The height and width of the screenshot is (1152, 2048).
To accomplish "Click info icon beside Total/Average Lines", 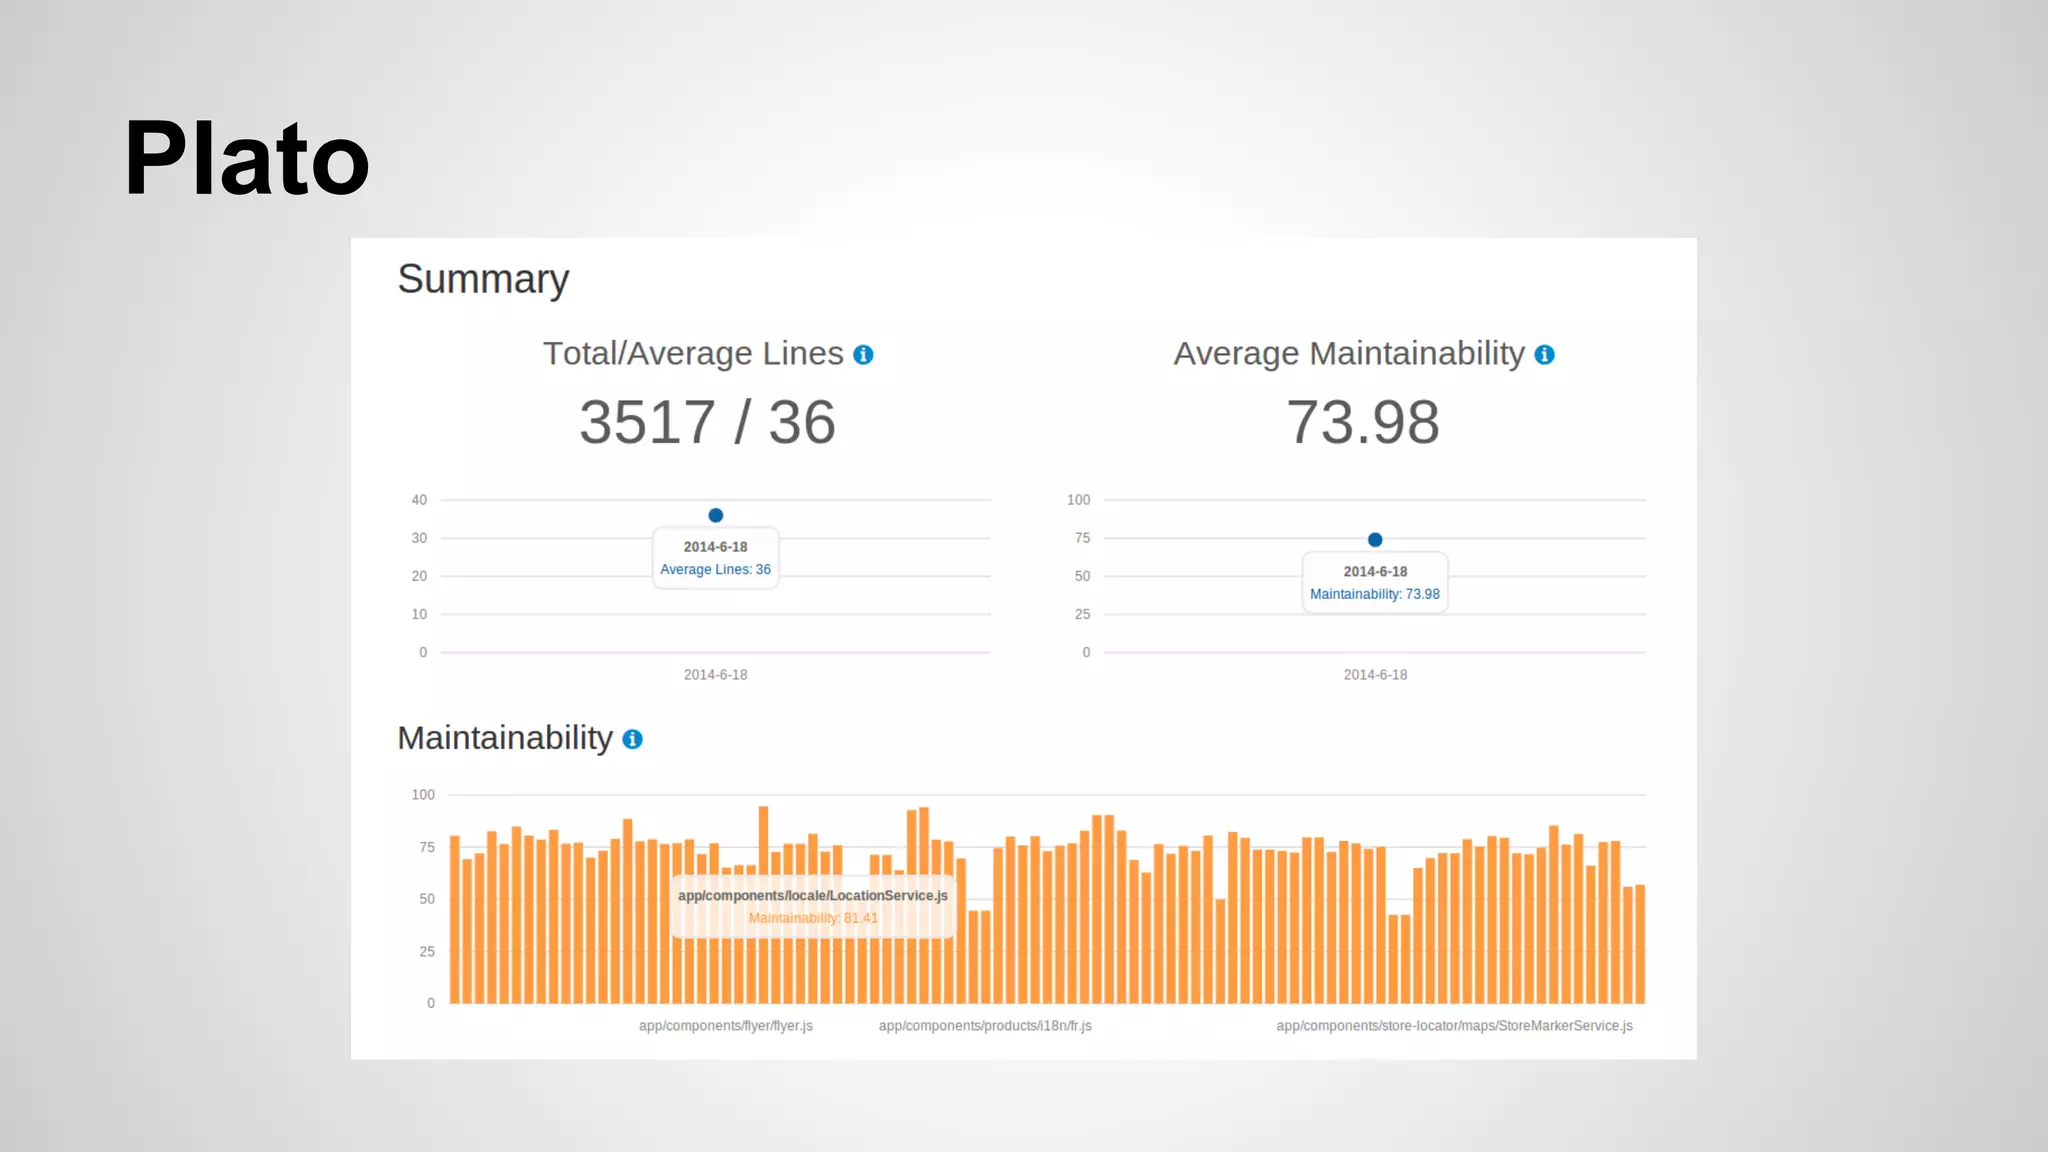I will 863,355.
